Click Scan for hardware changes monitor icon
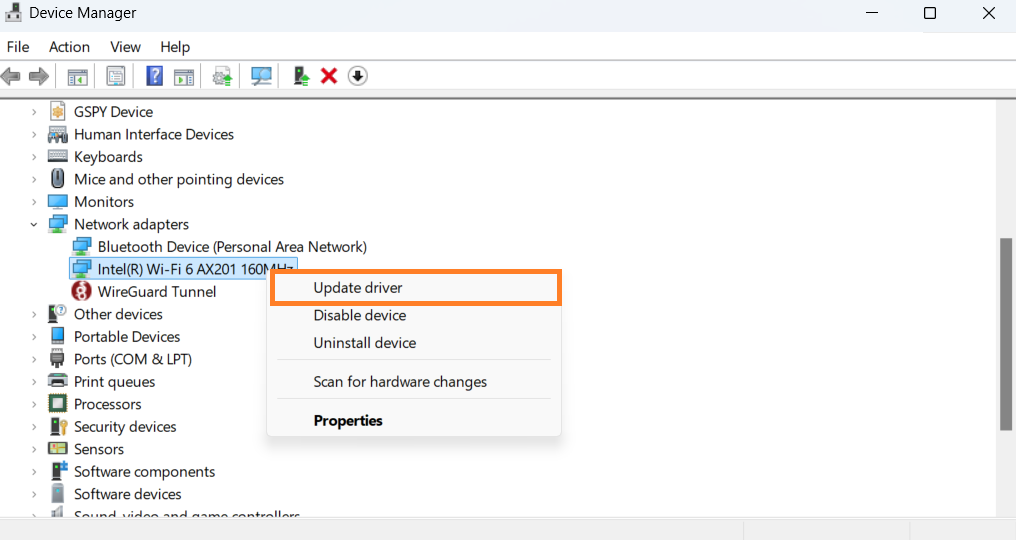The width and height of the screenshot is (1016, 540). coord(261,76)
